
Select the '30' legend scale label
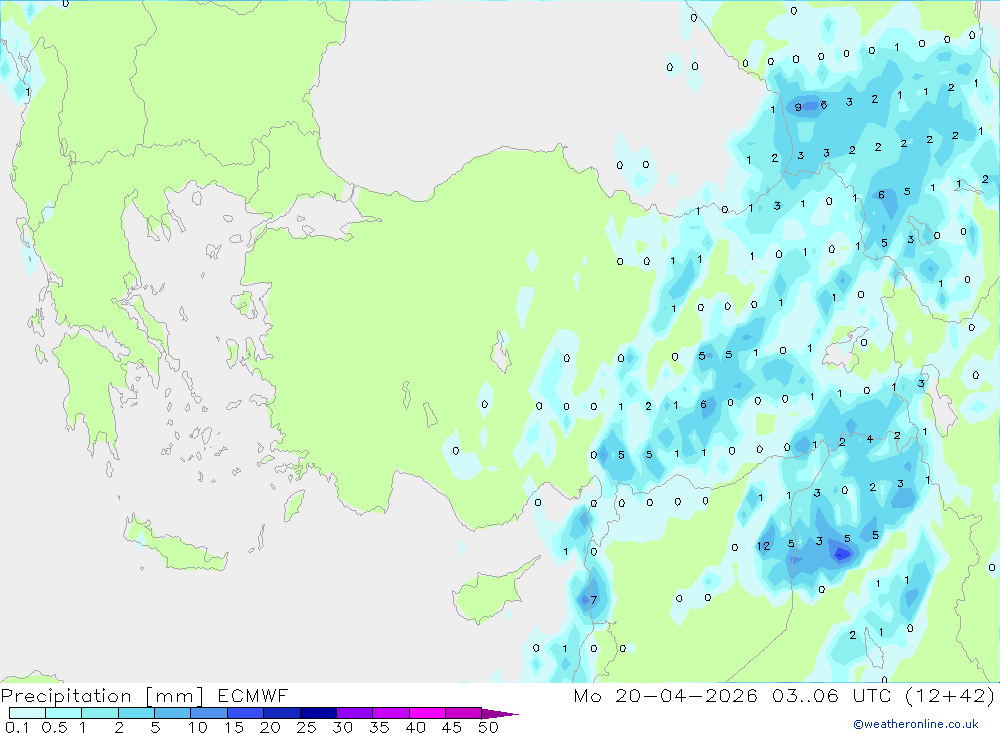tap(343, 727)
